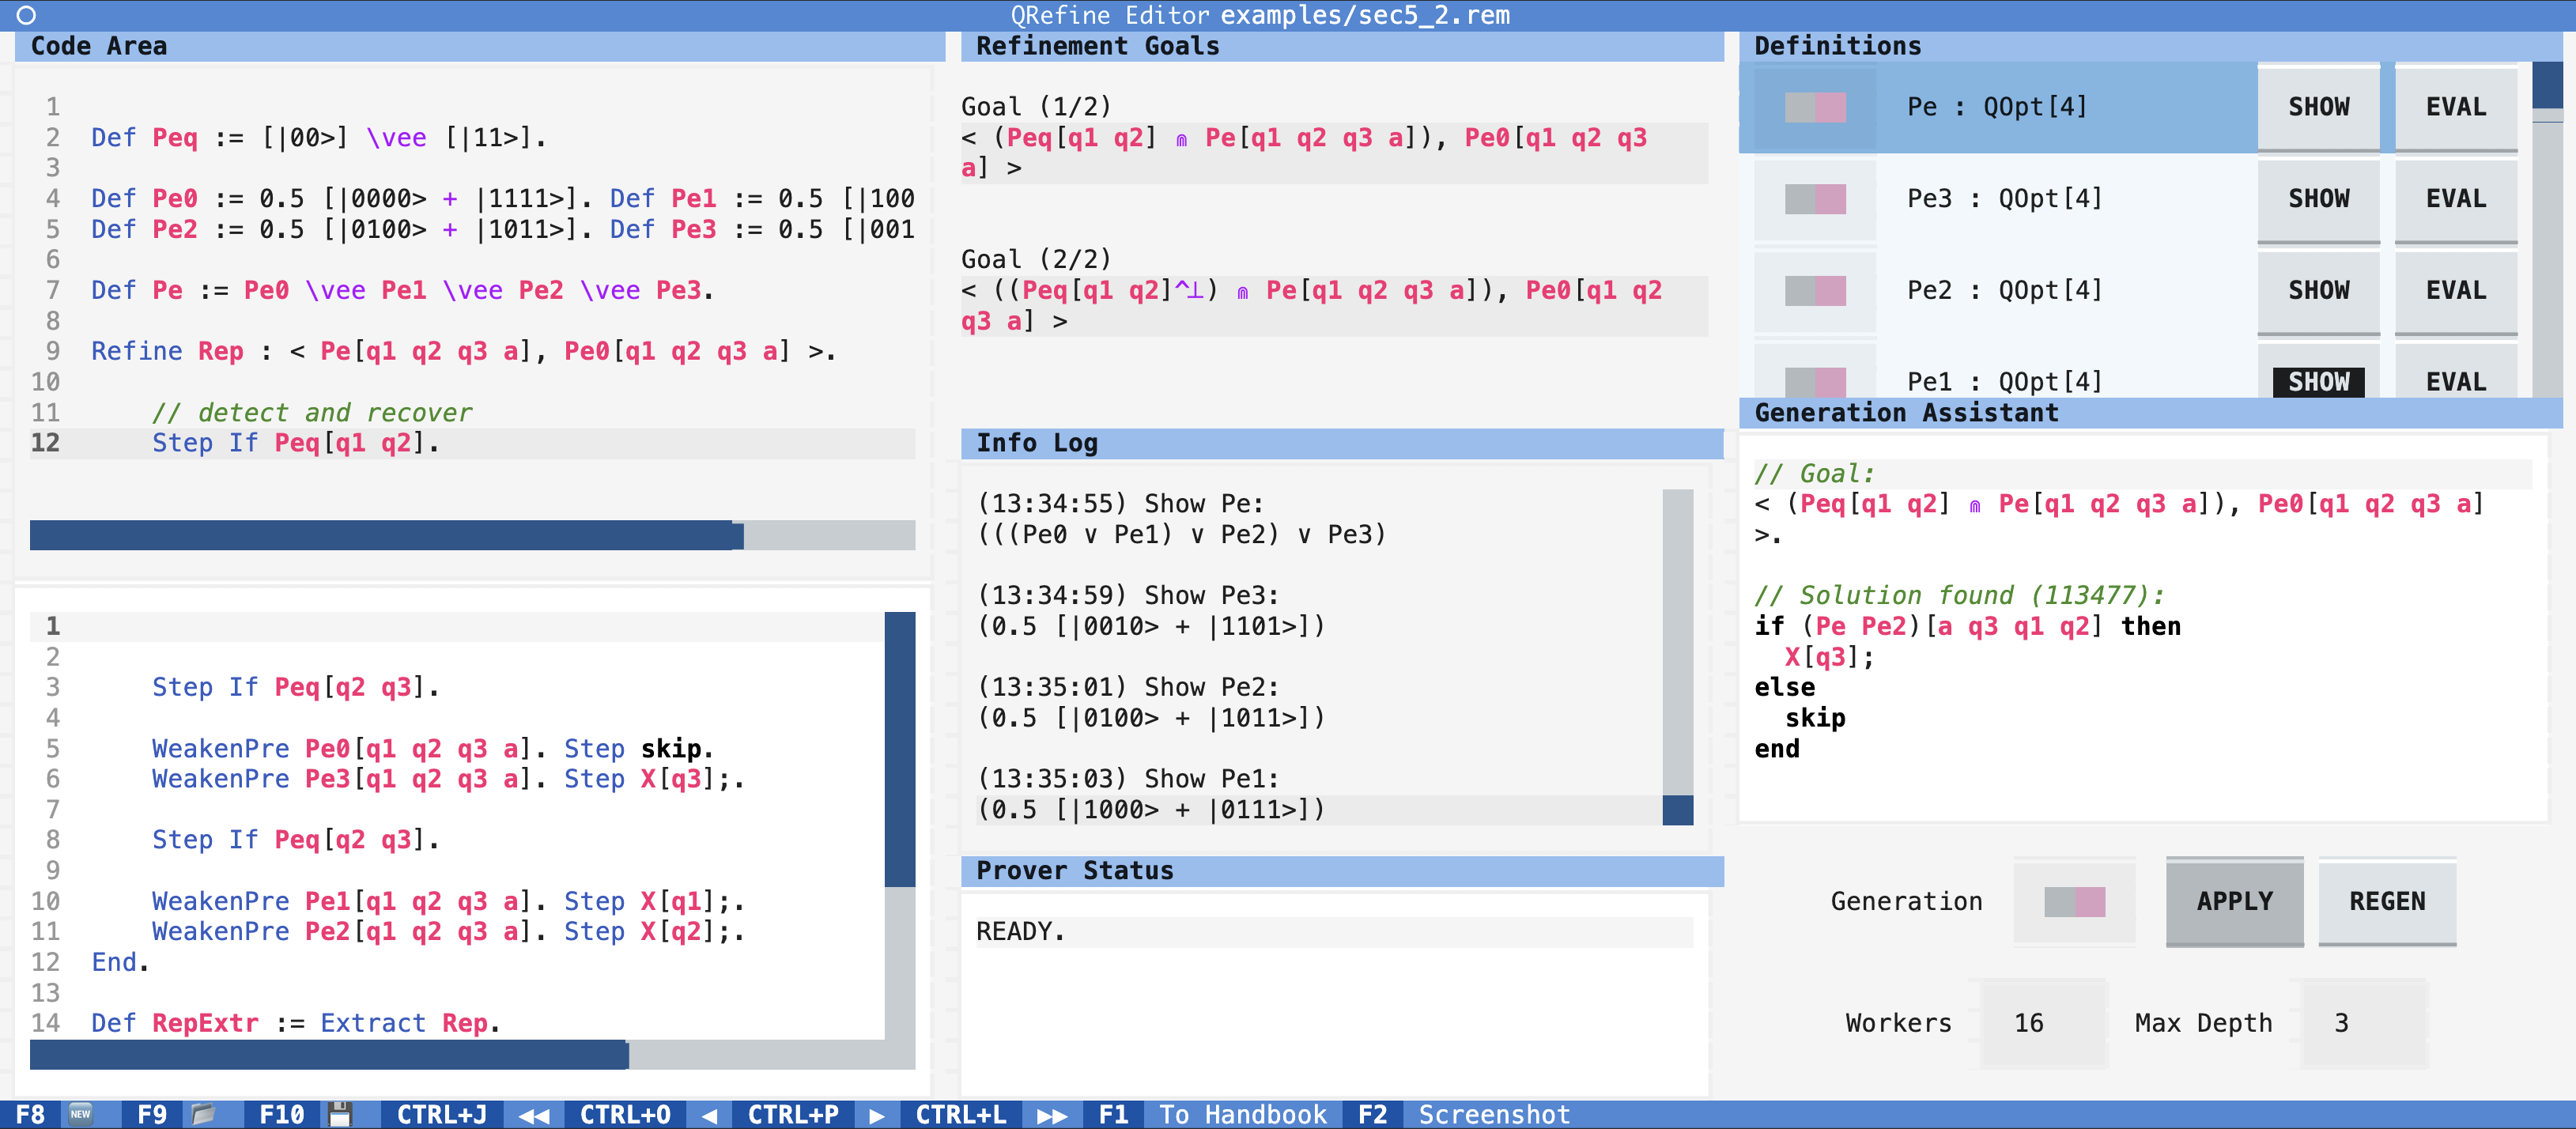
Task: Click the F8 shortcut label
Action: click(30, 1115)
